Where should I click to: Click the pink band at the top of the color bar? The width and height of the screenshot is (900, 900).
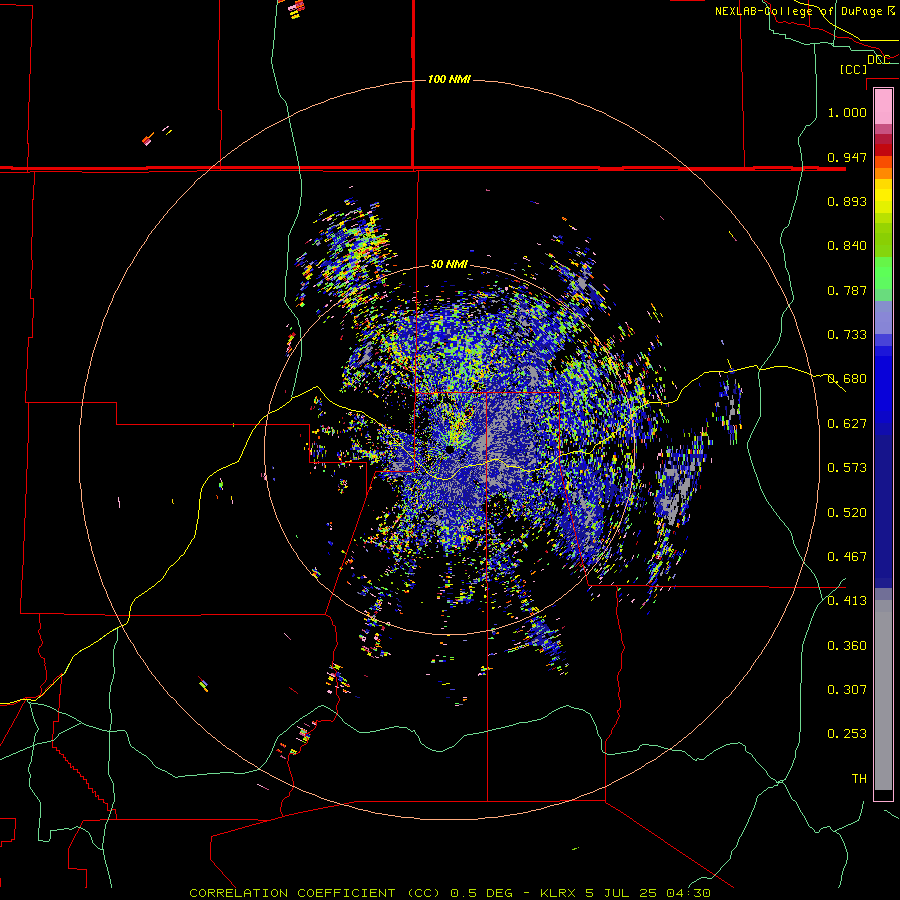[x=883, y=107]
